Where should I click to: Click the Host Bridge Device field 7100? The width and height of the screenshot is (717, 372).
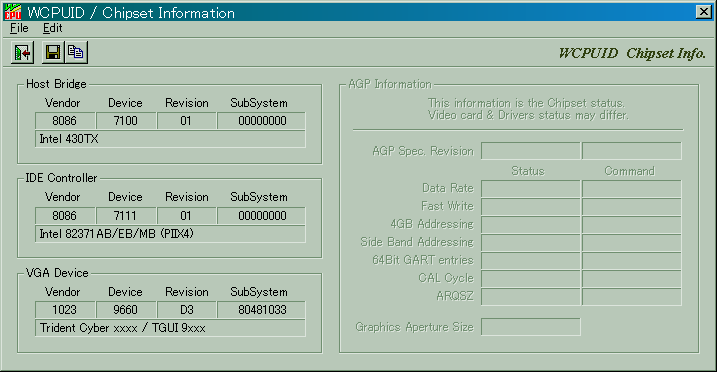[x=126, y=121]
